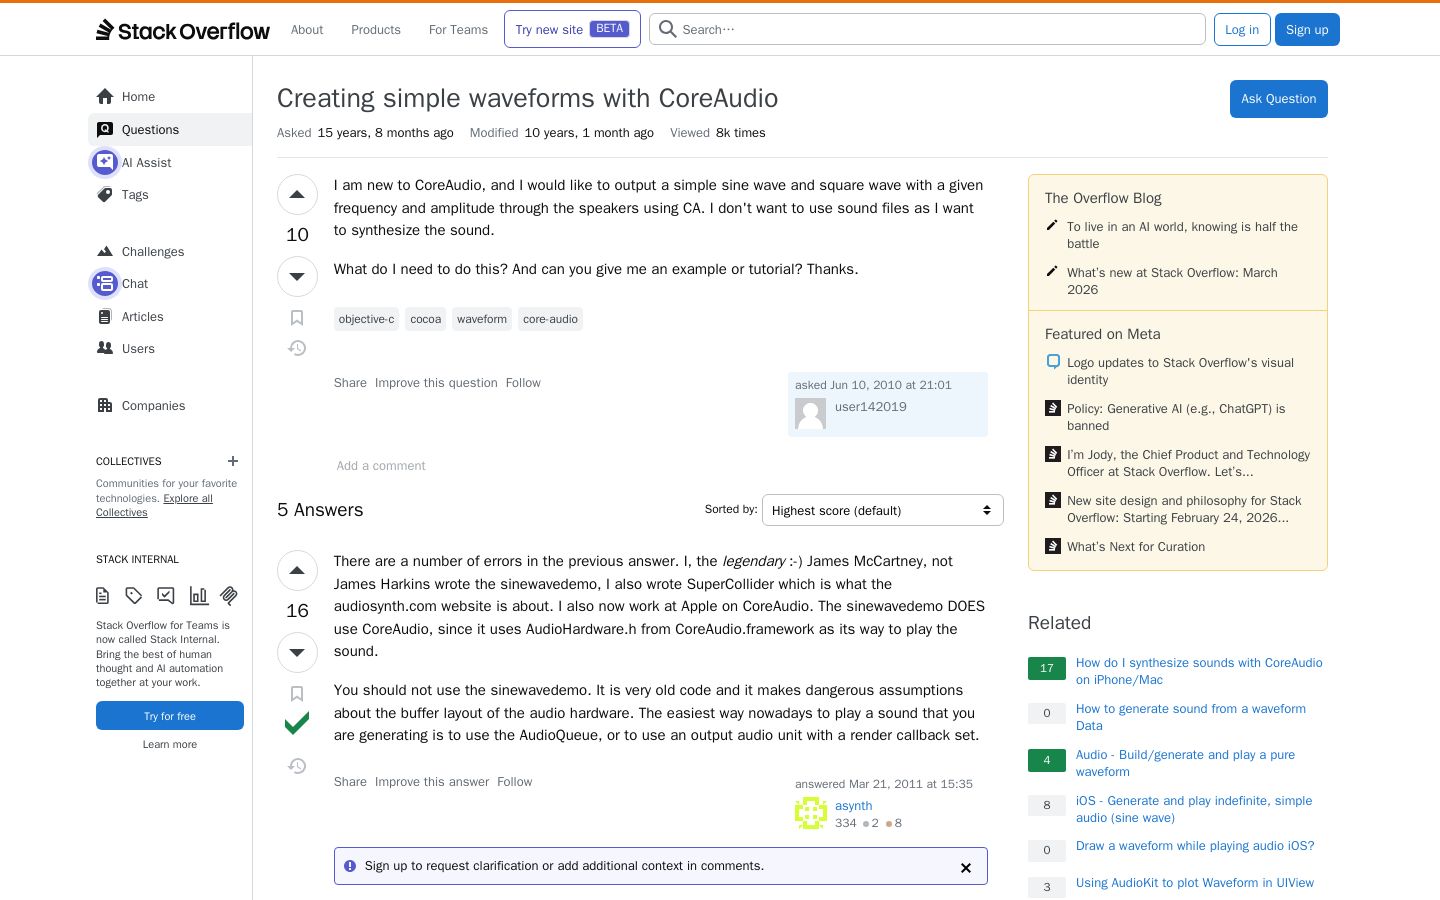
Task: Upvote the question with score 10
Action: pyautogui.click(x=297, y=195)
